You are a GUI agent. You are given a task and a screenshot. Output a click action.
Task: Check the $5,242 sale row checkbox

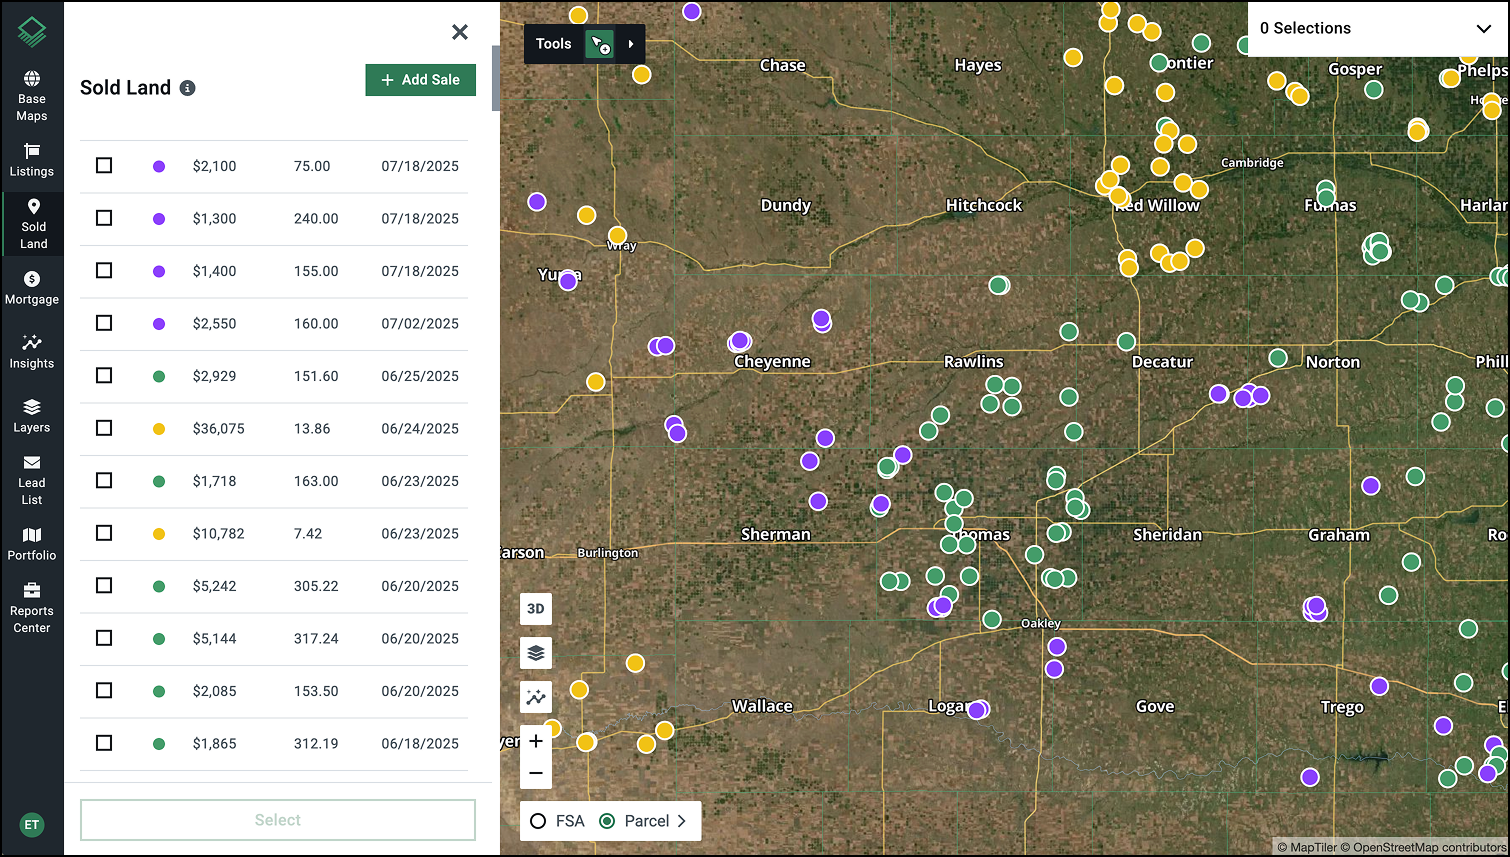click(x=104, y=585)
